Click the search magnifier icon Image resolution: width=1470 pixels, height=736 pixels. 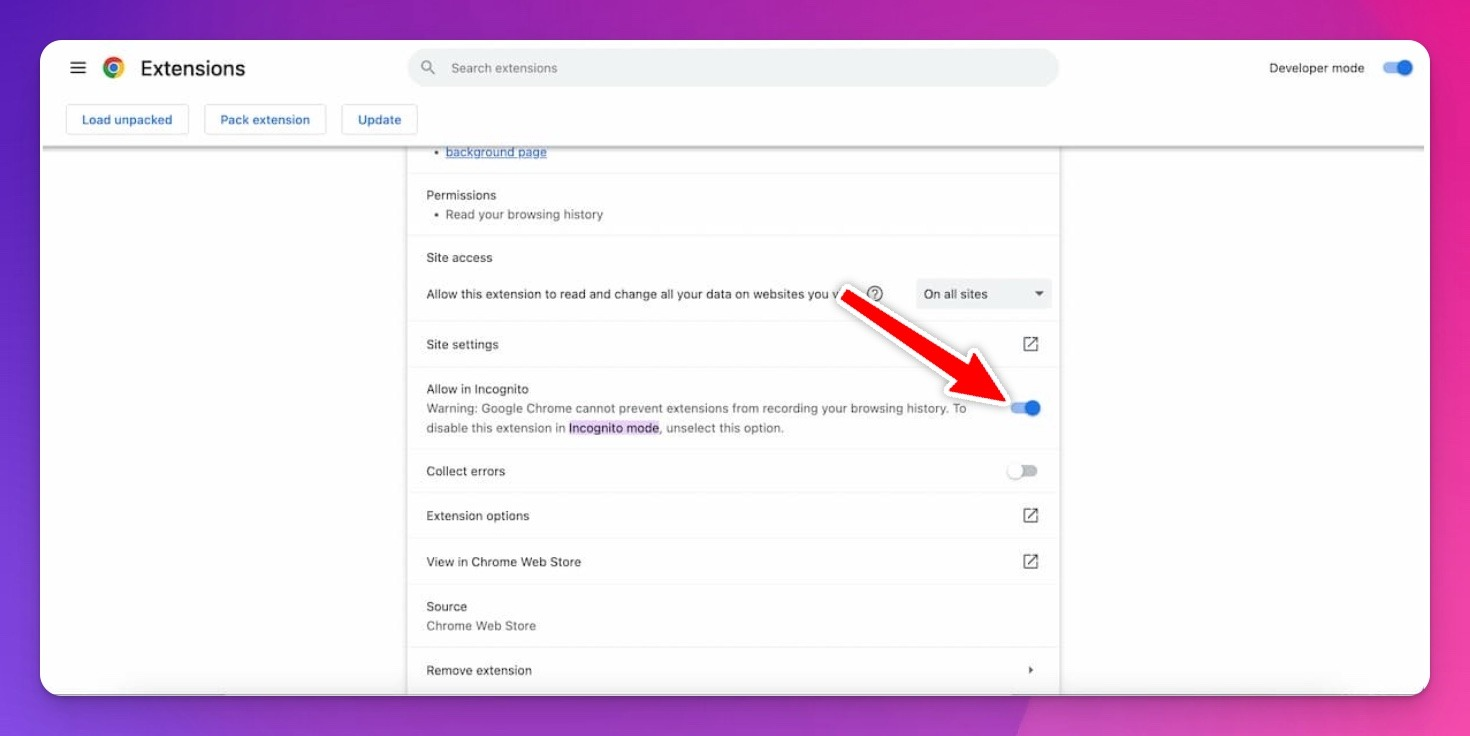pos(428,68)
